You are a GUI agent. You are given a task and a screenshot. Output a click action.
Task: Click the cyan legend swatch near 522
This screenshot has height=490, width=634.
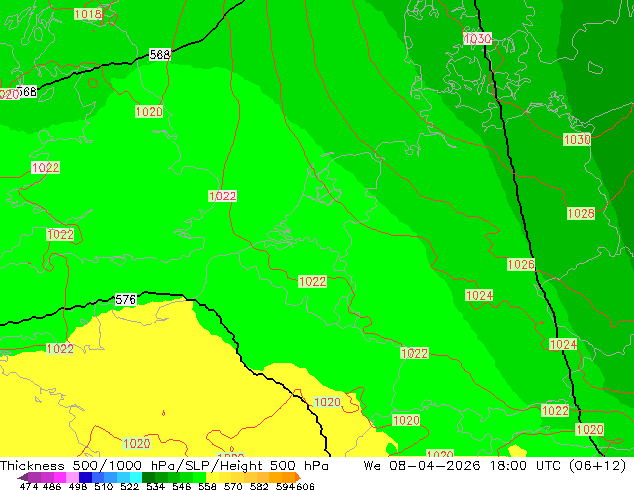pos(136,477)
